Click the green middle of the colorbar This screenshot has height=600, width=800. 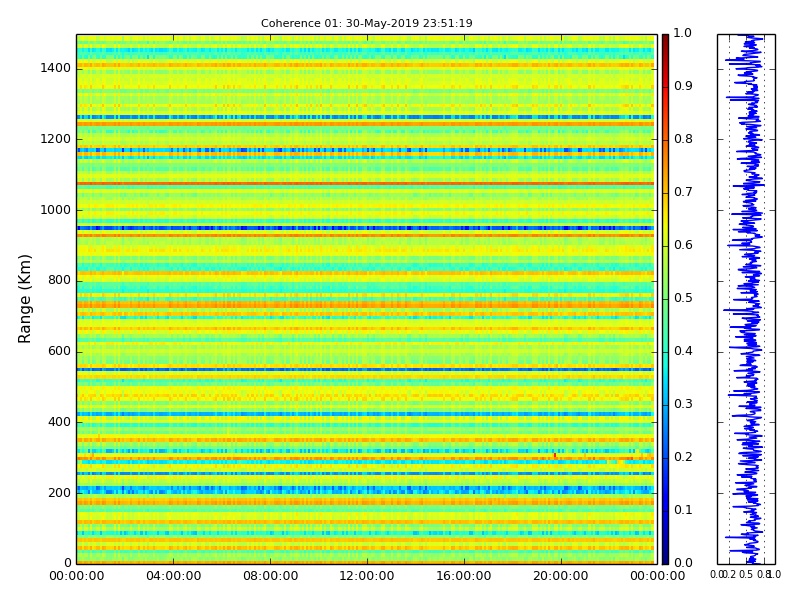[665, 299]
